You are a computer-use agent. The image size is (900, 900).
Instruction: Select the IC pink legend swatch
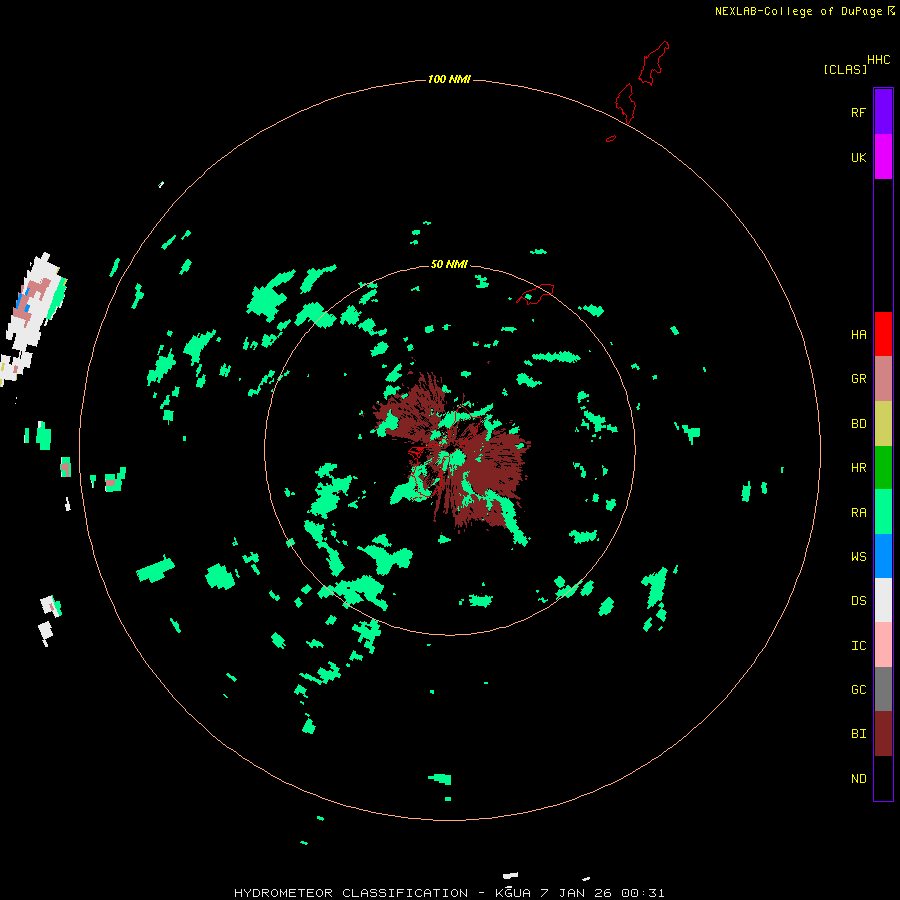tap(883, 645)
